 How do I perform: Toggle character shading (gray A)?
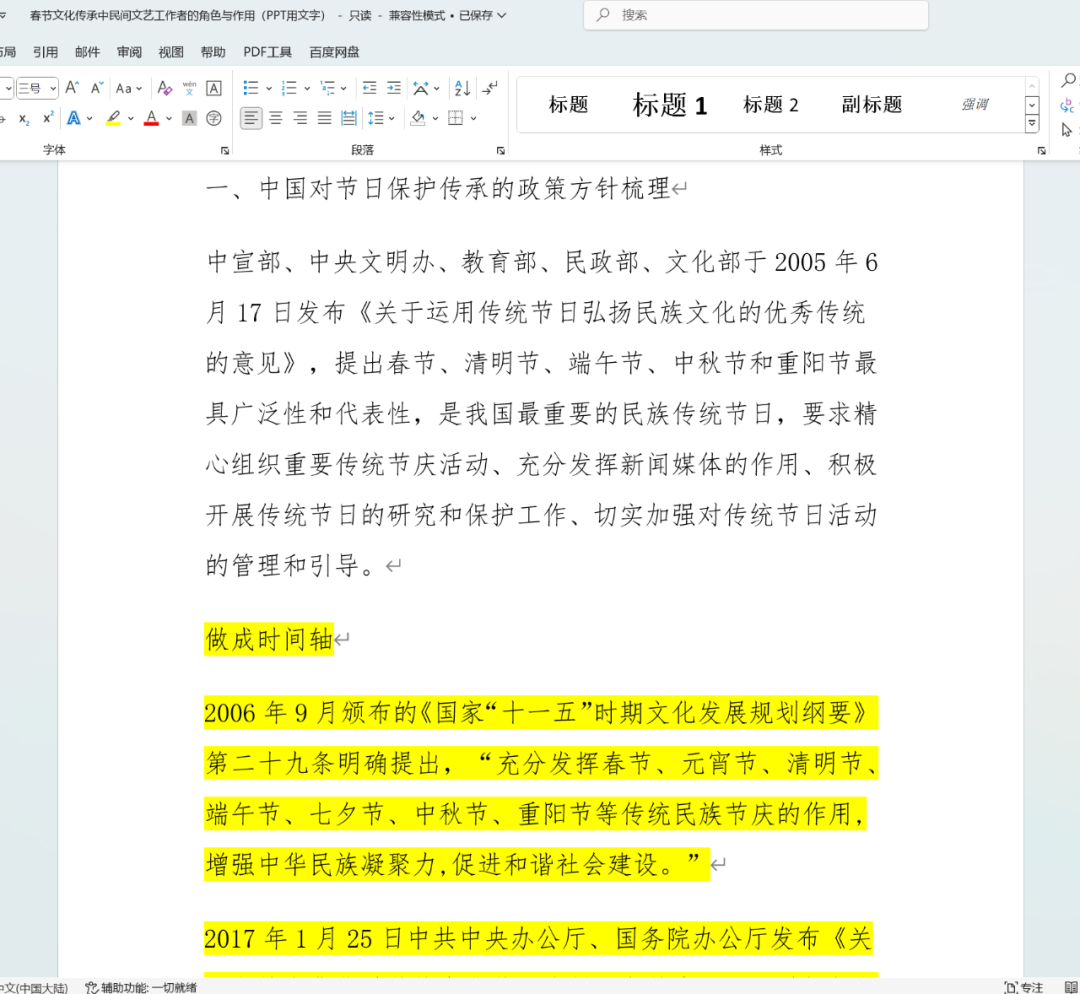click(x=189, y=118)
